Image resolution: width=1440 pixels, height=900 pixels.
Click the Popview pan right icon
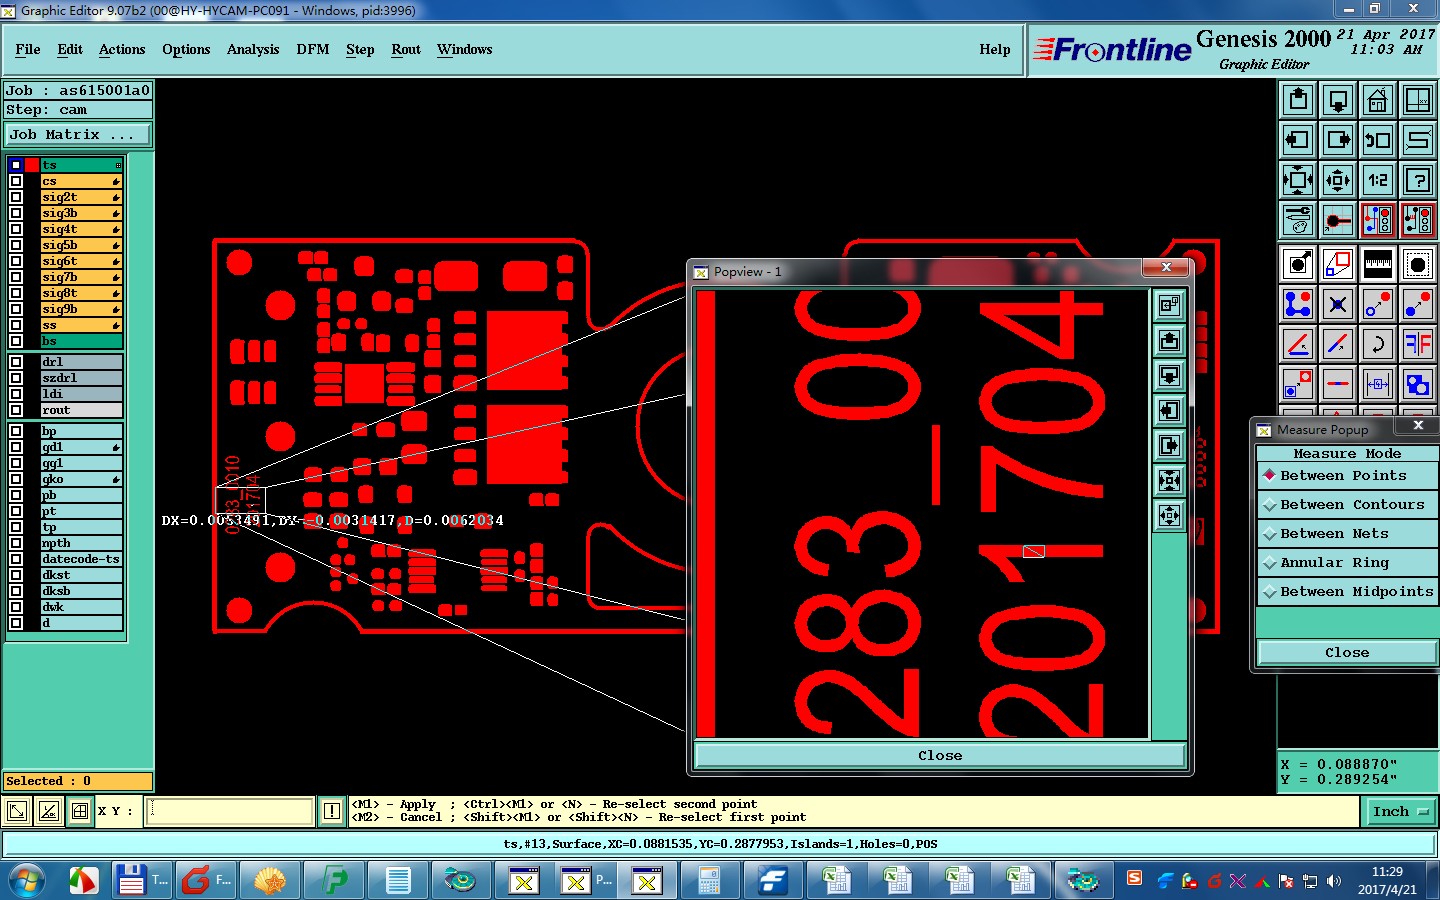tap(1169, 446)
